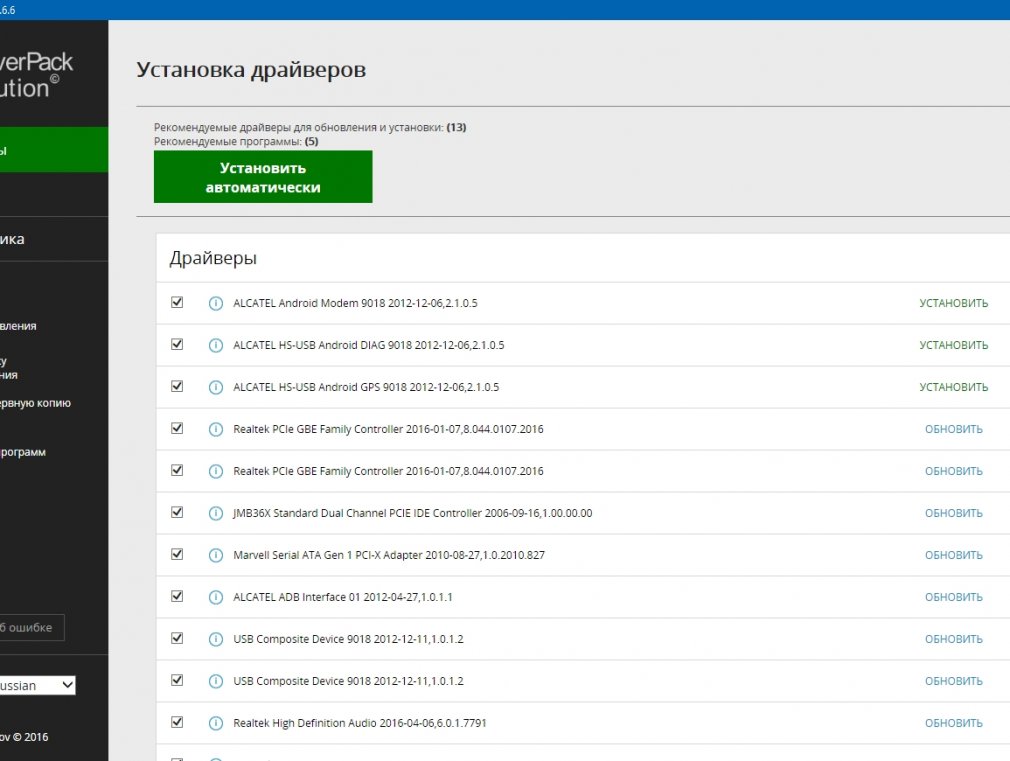This screenshot has height=761, width=1010.
Task: Click УСТАНОВИТЬ for ALCATEL HS-USB Android GPS
Action: (x=953, y=387)
